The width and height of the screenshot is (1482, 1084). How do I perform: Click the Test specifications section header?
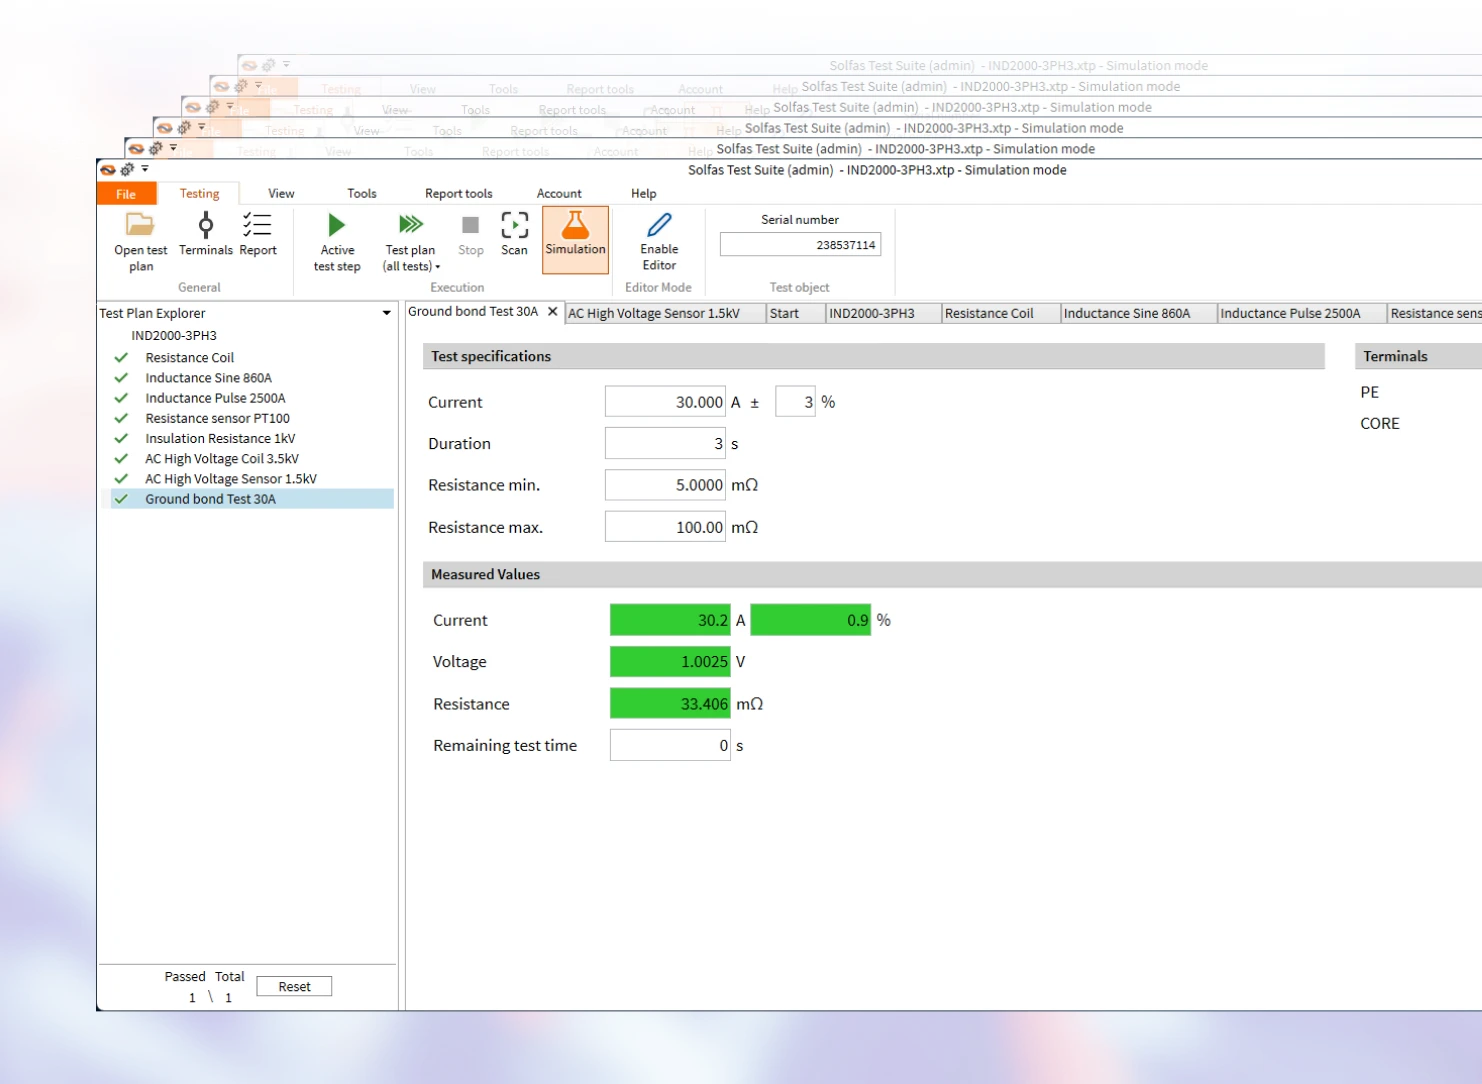tap(873, 356)
